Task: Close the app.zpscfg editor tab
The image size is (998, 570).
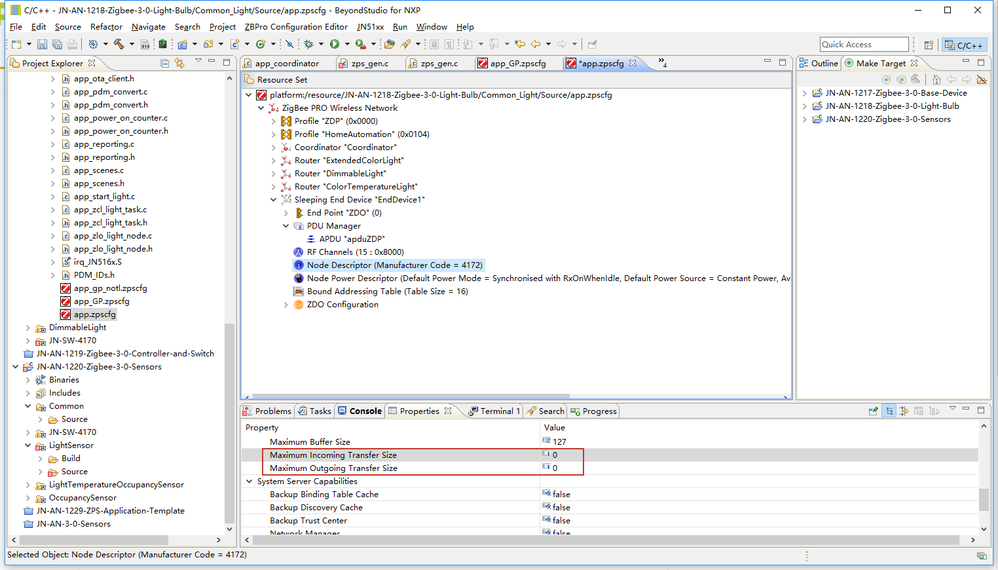Action: [633, 63]
